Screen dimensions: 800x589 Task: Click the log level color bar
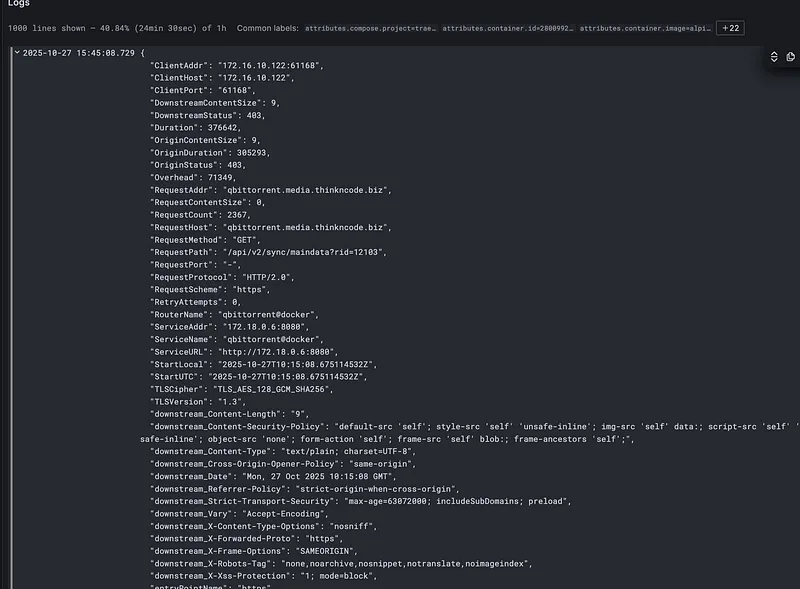point(10,300)
